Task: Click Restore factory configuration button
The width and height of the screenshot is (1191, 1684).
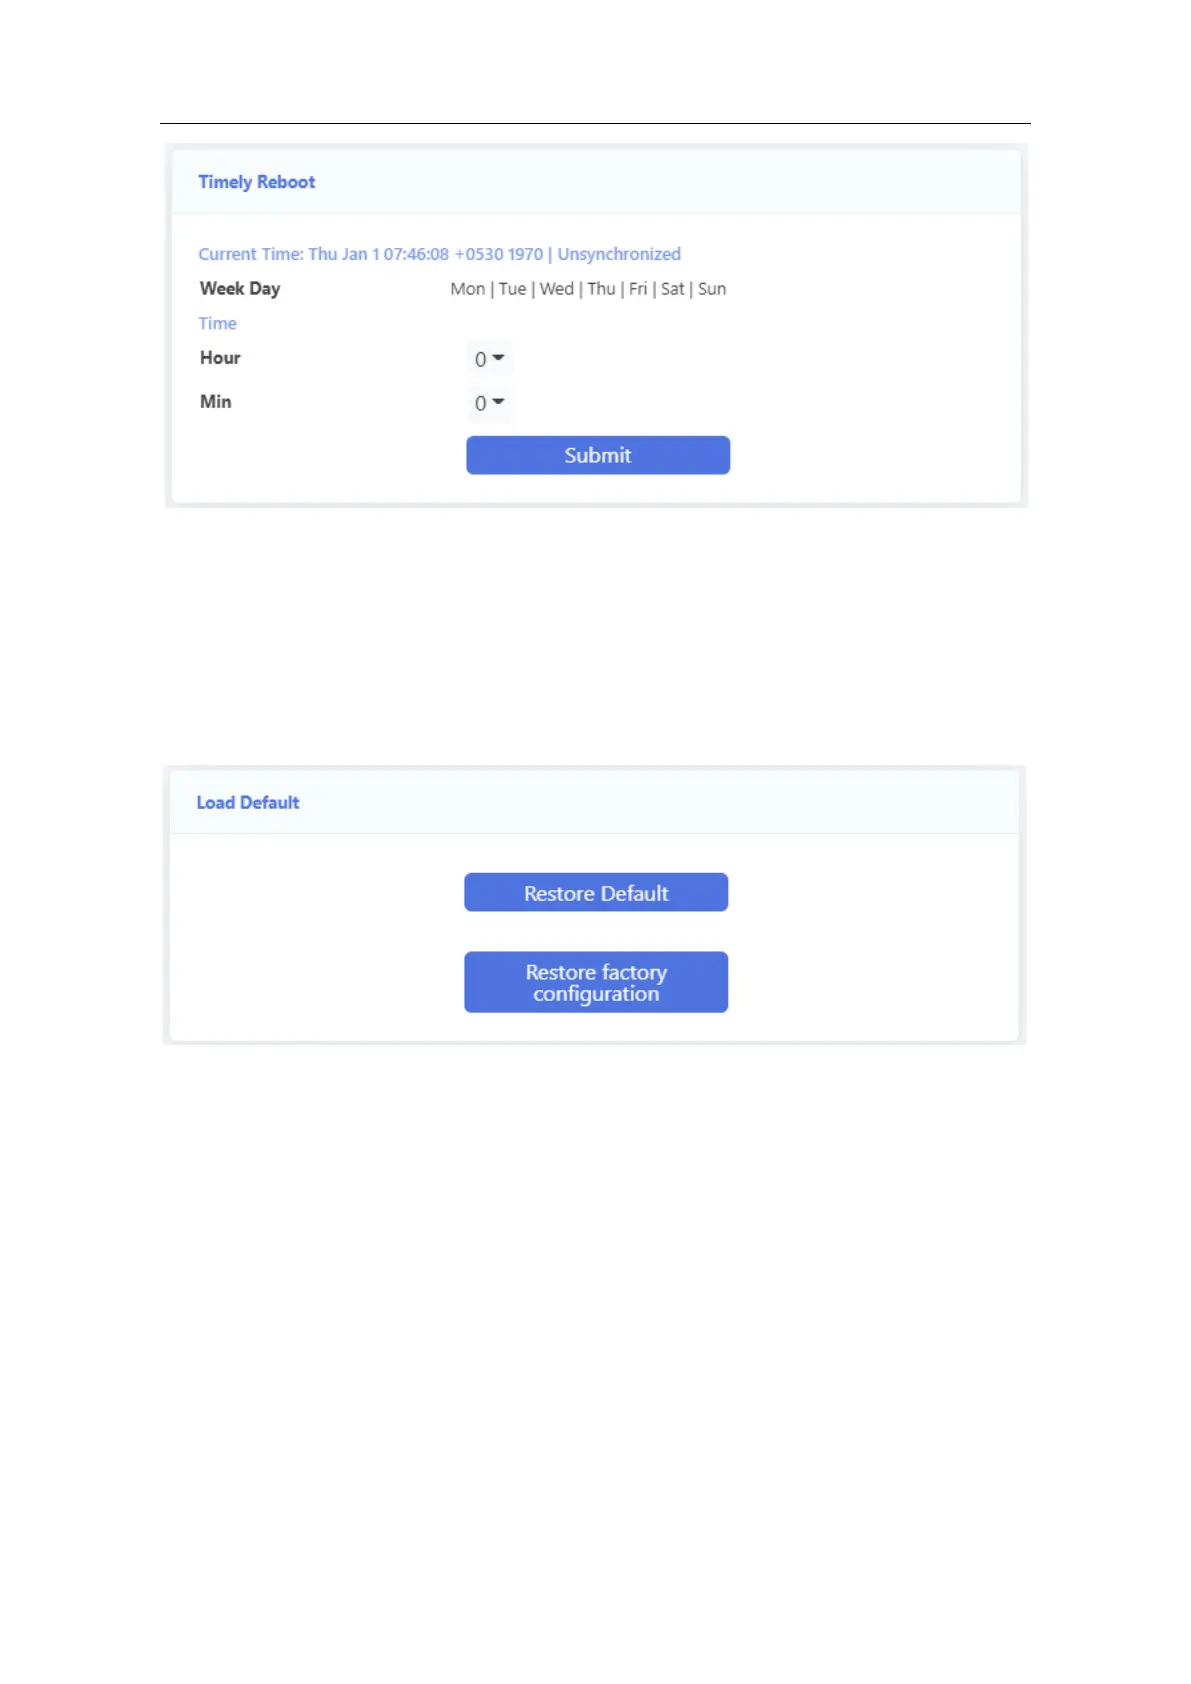Action: tap(595, 982)
